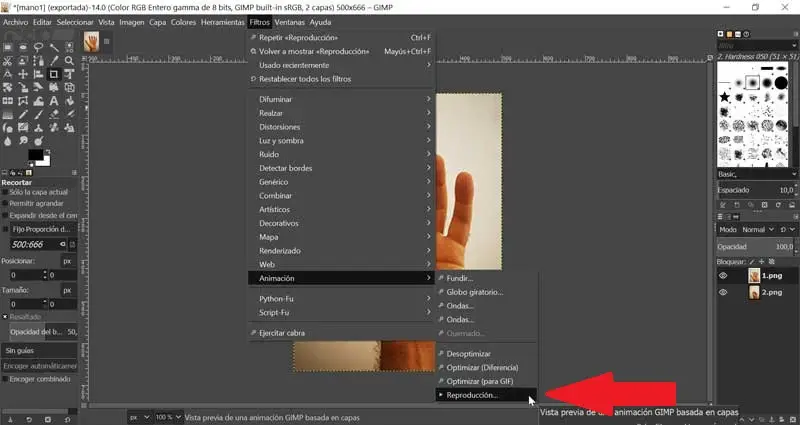Screen dimensions: 800x425
Task: Select the Fuzzy Select wand tool
Action: (x=54, y=47)
